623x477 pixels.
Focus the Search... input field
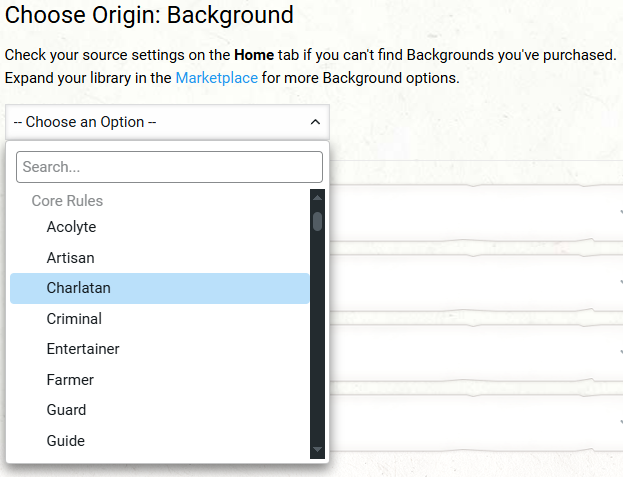point(169,167)
